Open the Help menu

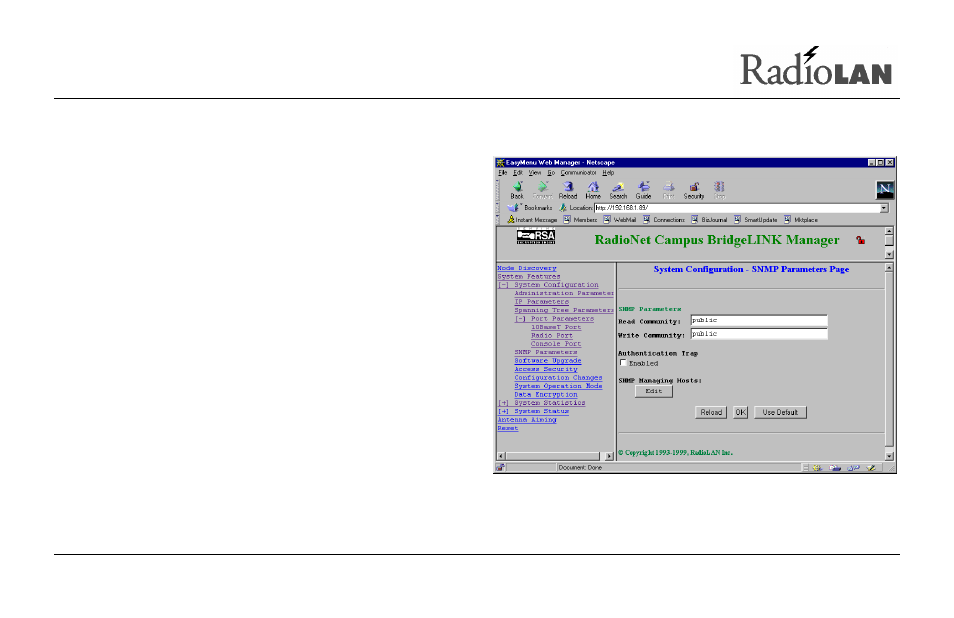tap(608, 173)
